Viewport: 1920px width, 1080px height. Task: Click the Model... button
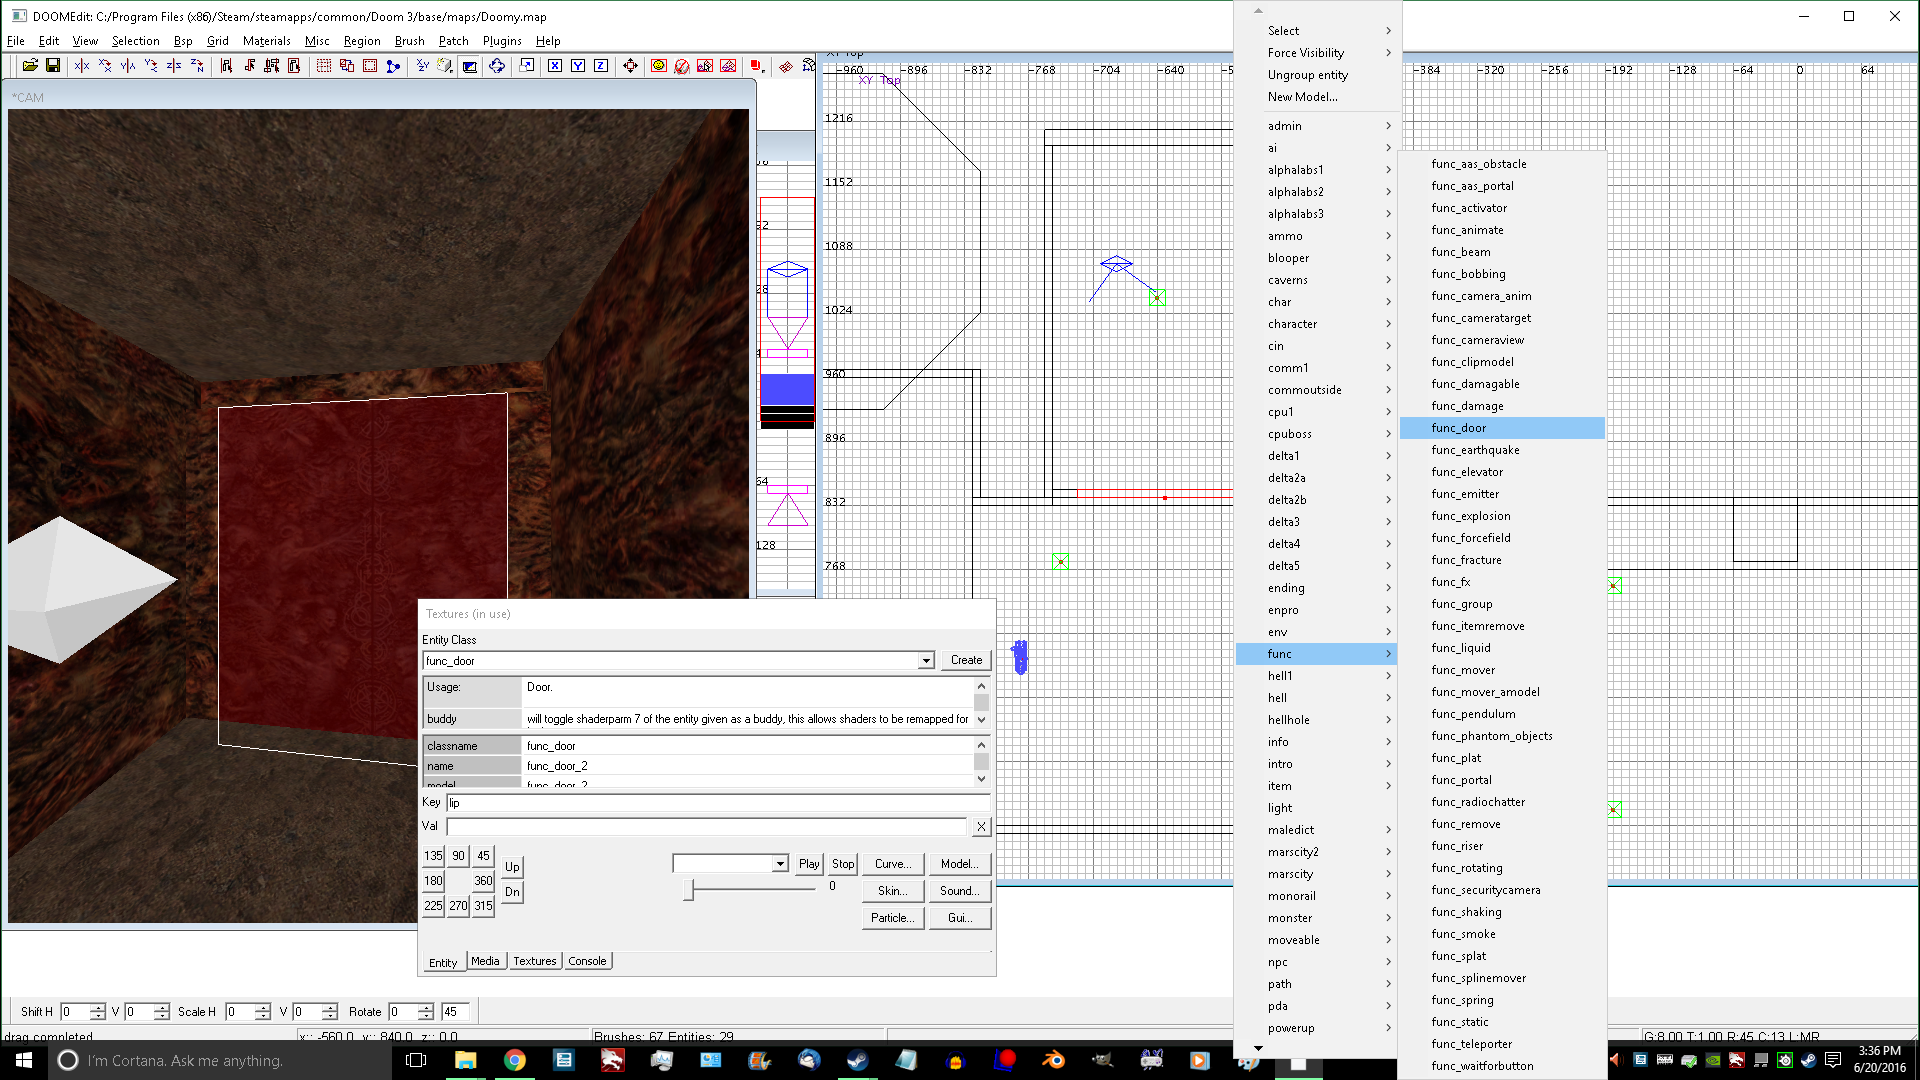coord(958,864)
